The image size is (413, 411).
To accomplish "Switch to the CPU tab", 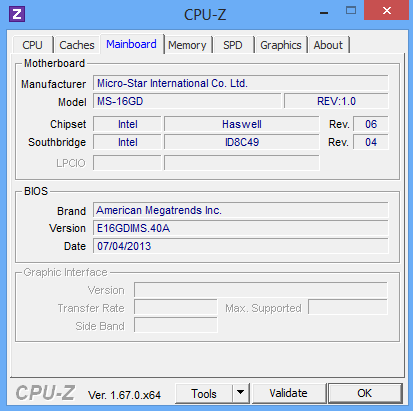I will coord(32,45).
